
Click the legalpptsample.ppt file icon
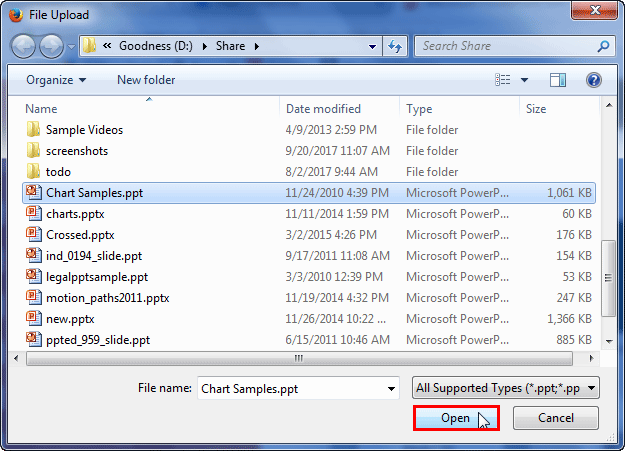(33, 276)
